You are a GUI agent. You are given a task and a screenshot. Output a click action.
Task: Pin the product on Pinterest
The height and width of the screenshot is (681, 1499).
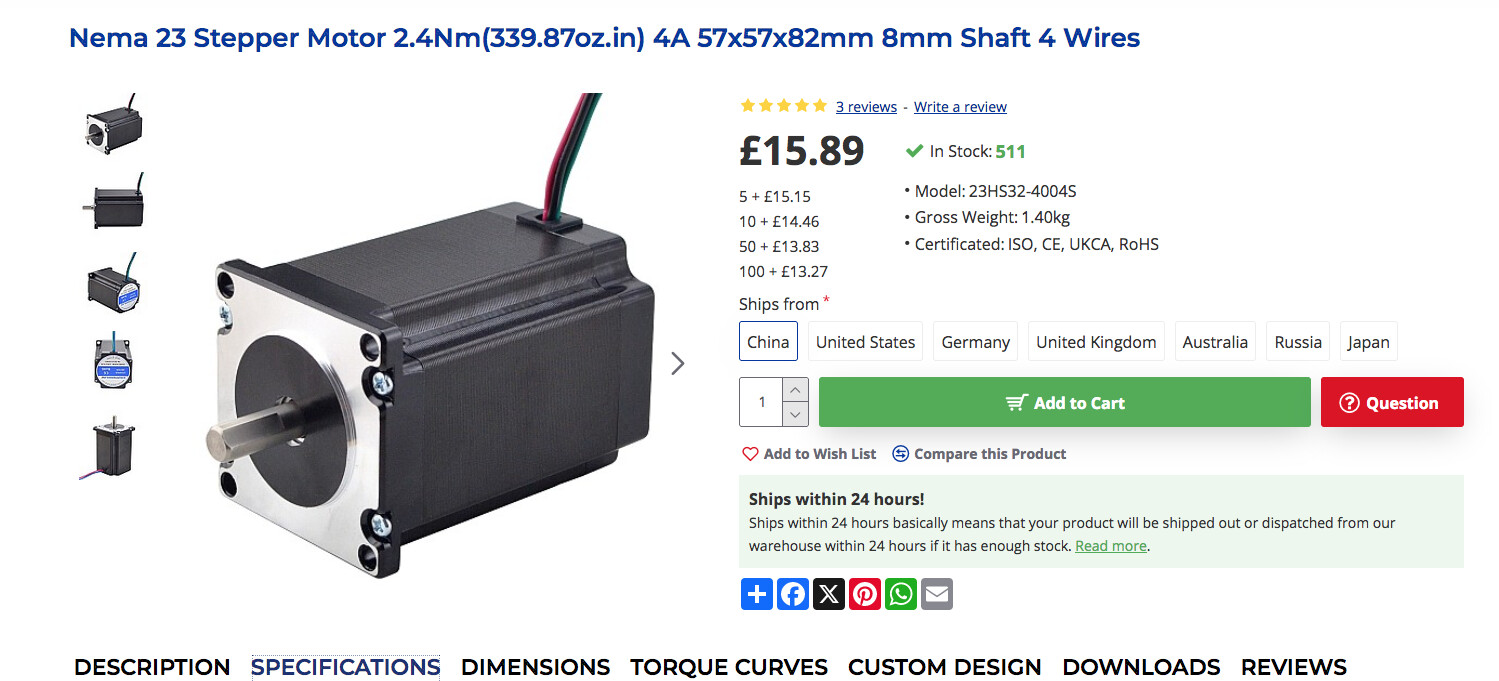pos(865,594)
